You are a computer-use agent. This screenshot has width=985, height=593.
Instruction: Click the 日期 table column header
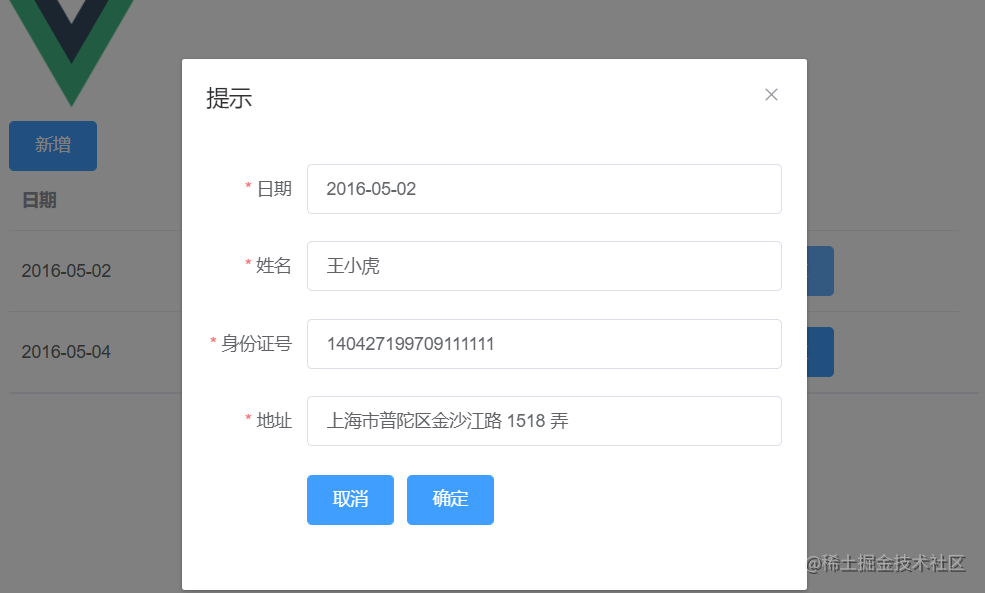tap(40, 200)
